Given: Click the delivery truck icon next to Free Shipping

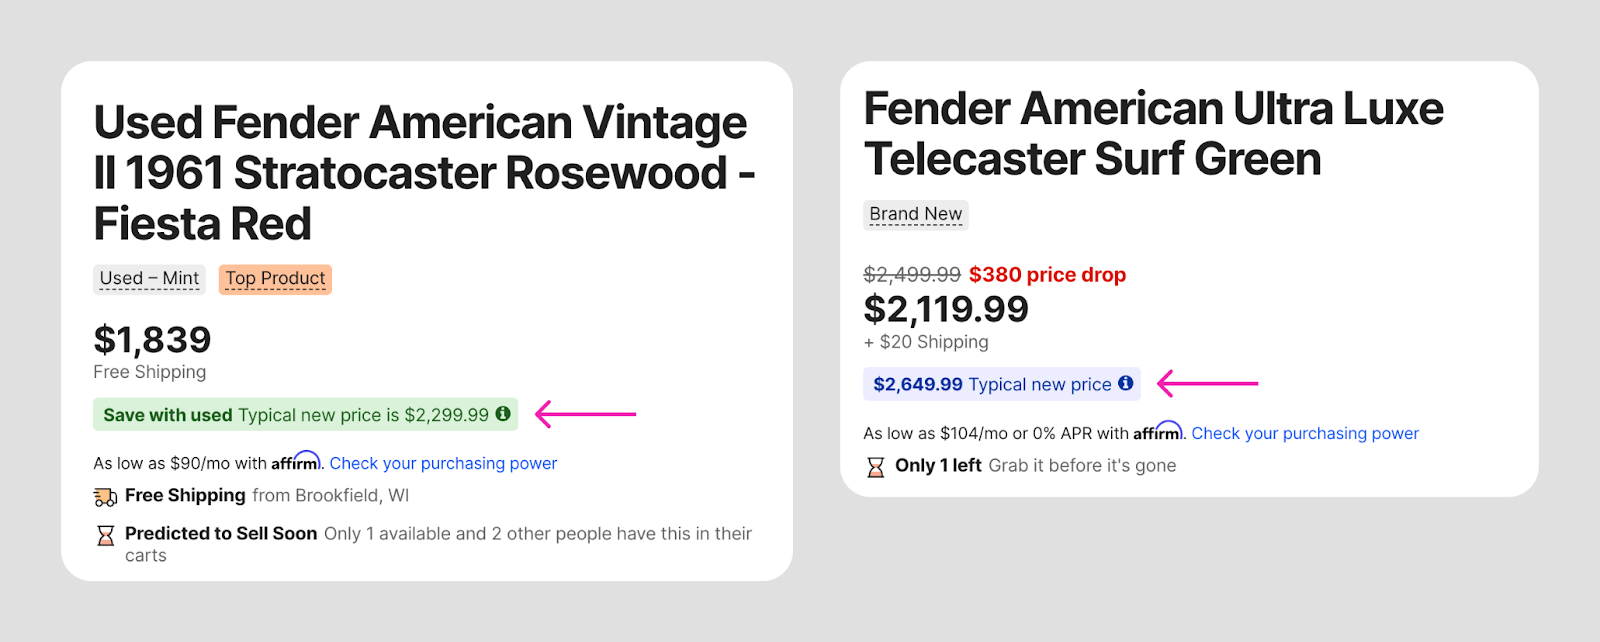Looking at the screenshot, I should [105, 496].
